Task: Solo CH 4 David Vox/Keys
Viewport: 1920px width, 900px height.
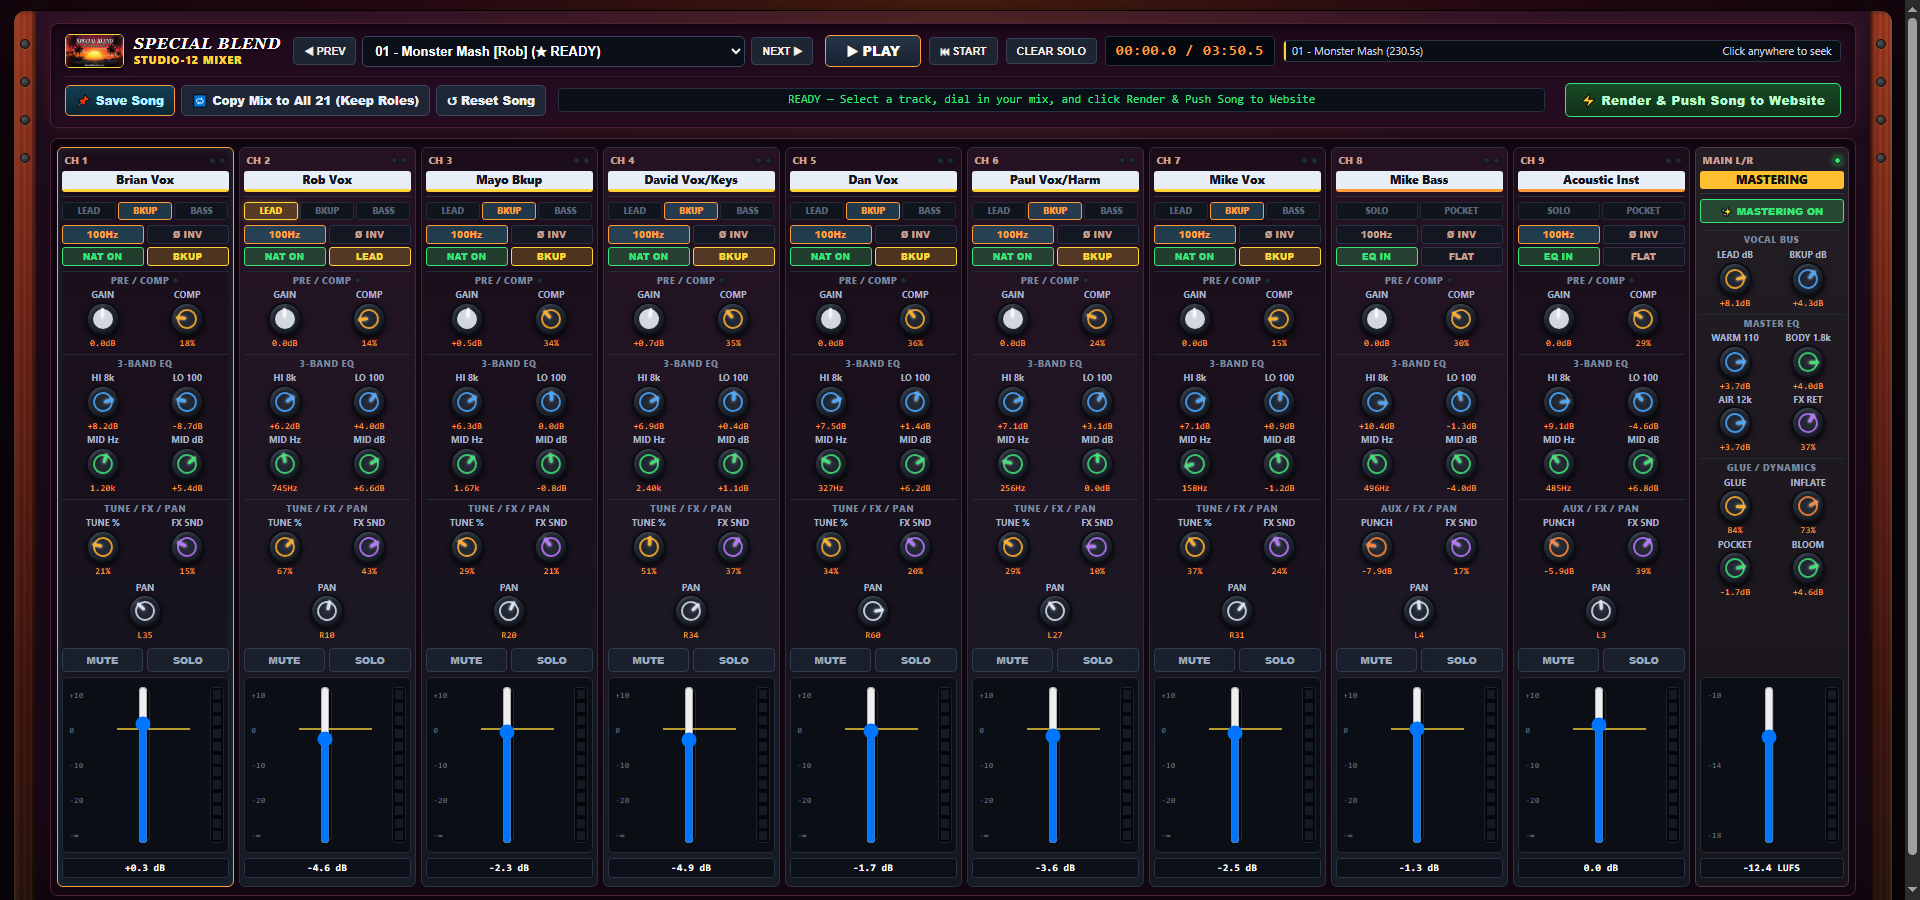Action: coord(733,660)
